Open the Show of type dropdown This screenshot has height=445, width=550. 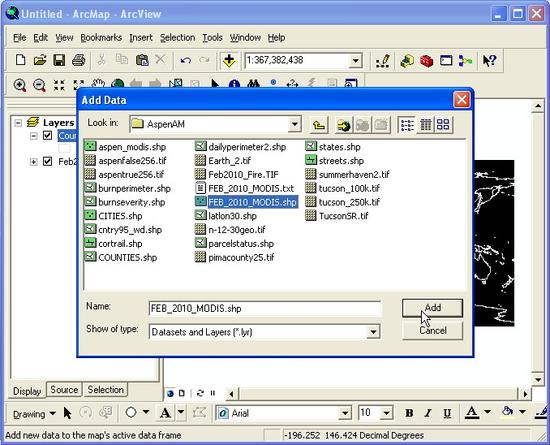click(x=373, y=332)
